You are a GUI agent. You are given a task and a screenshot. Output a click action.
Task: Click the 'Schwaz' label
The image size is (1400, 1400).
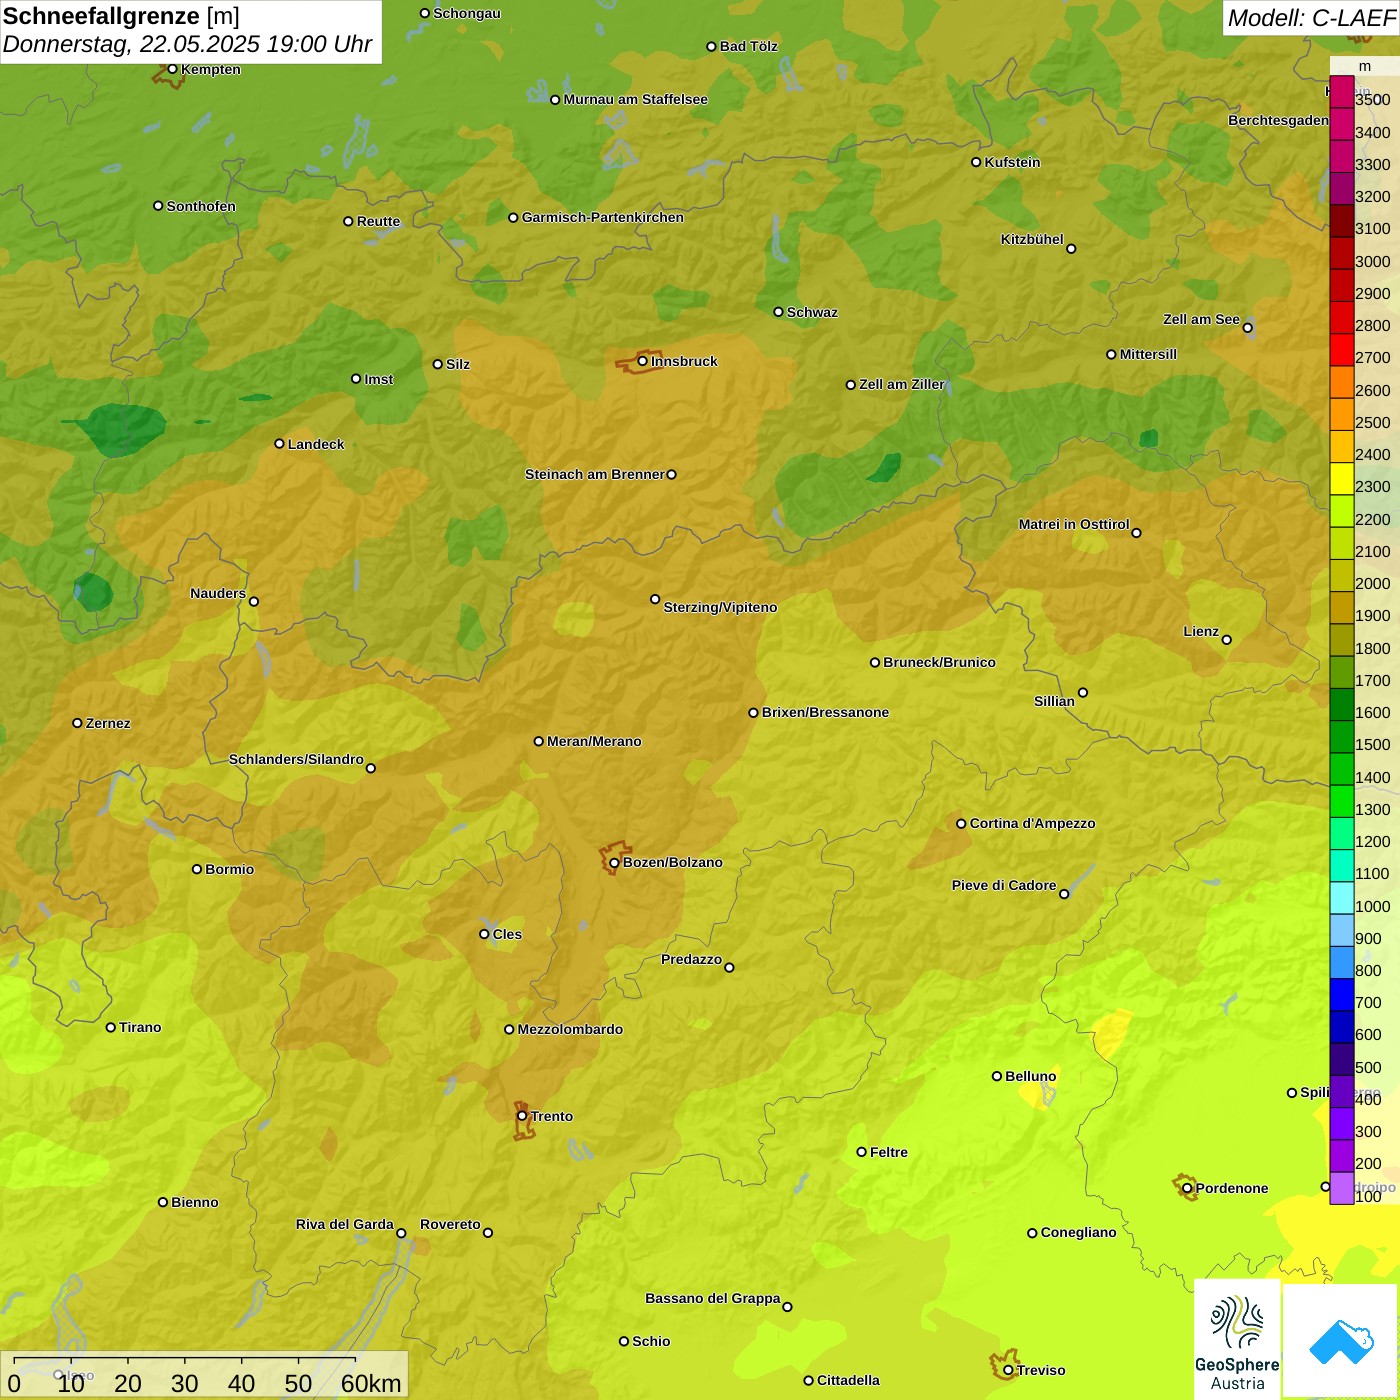[x=812, y=312]
